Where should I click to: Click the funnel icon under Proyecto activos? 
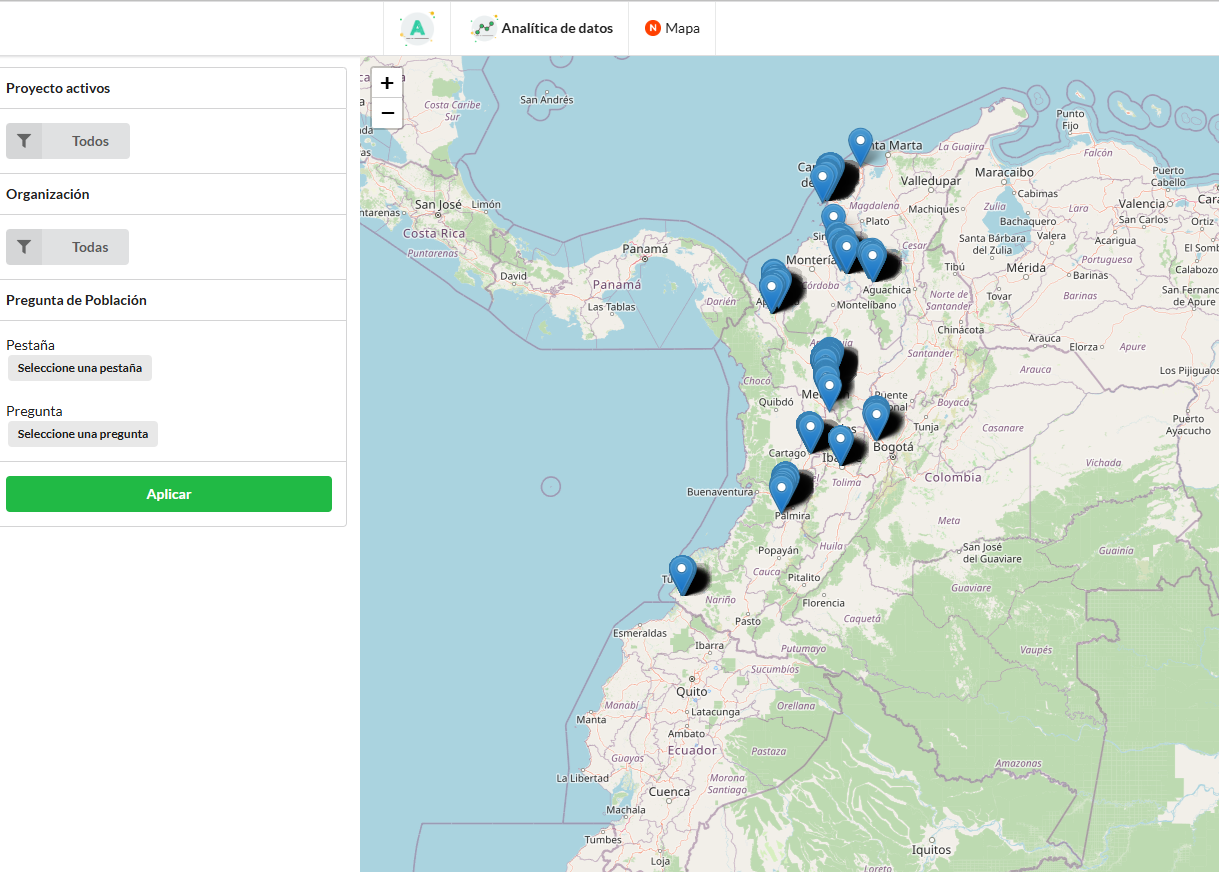coord(24,141)
